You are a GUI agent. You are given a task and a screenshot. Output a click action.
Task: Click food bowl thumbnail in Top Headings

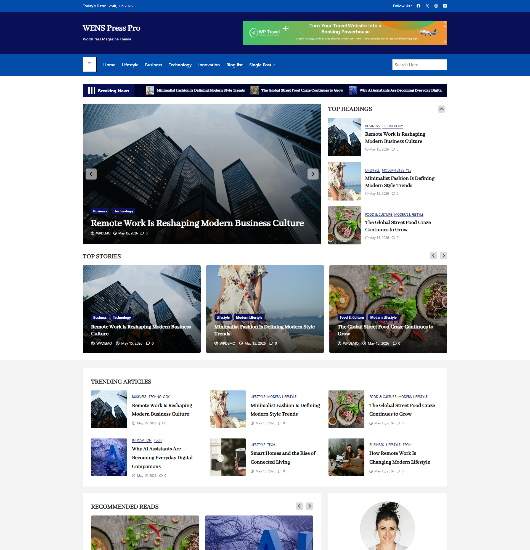344,225
